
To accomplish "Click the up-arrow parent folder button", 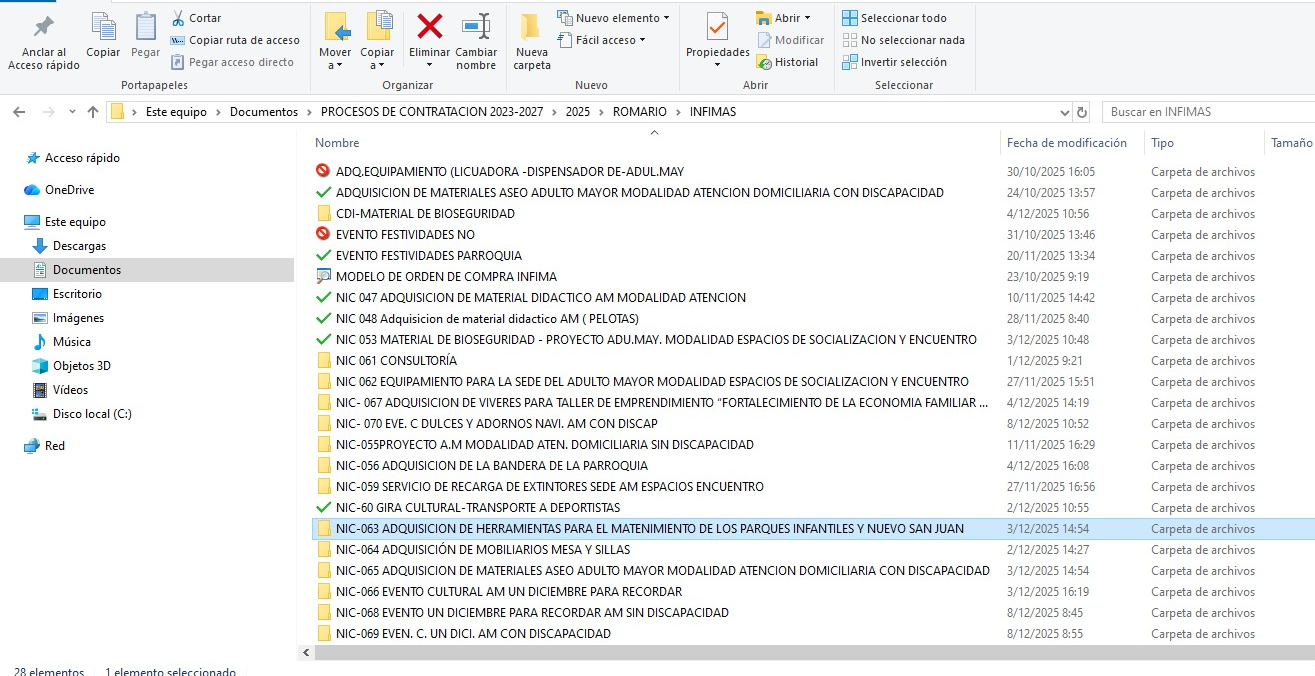I will pyautogui.click(x=93, y=112).
